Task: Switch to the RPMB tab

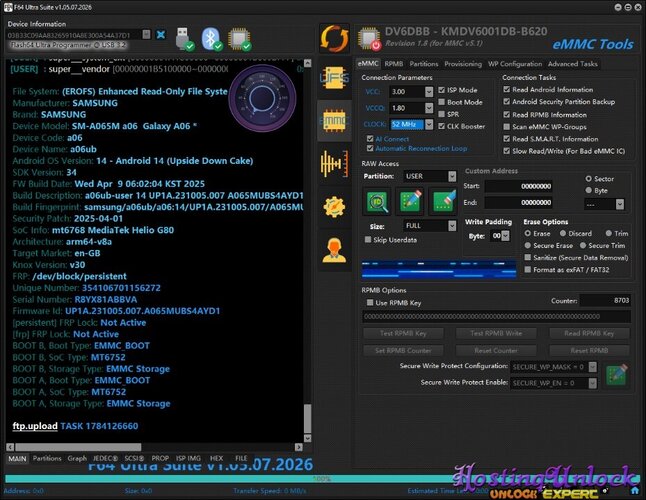Action: 394,64
